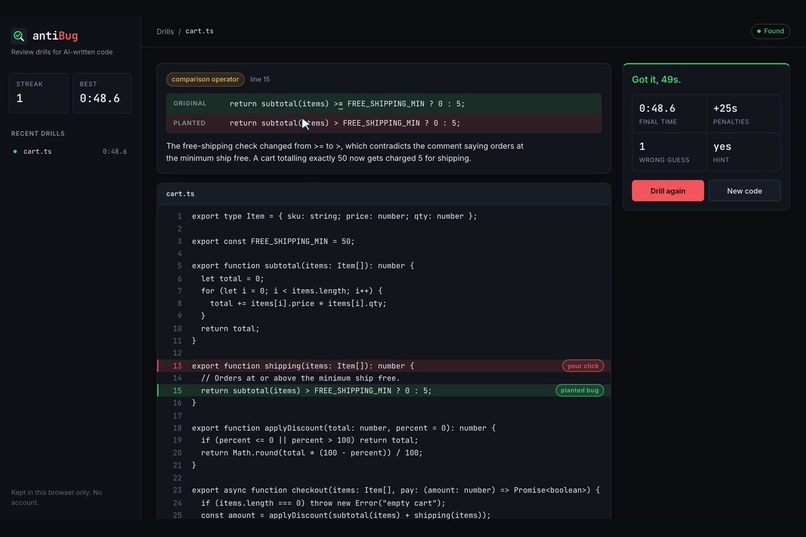Click line 25 const amount statement
This screenshot has width=806, height=537.
(346, 515)
